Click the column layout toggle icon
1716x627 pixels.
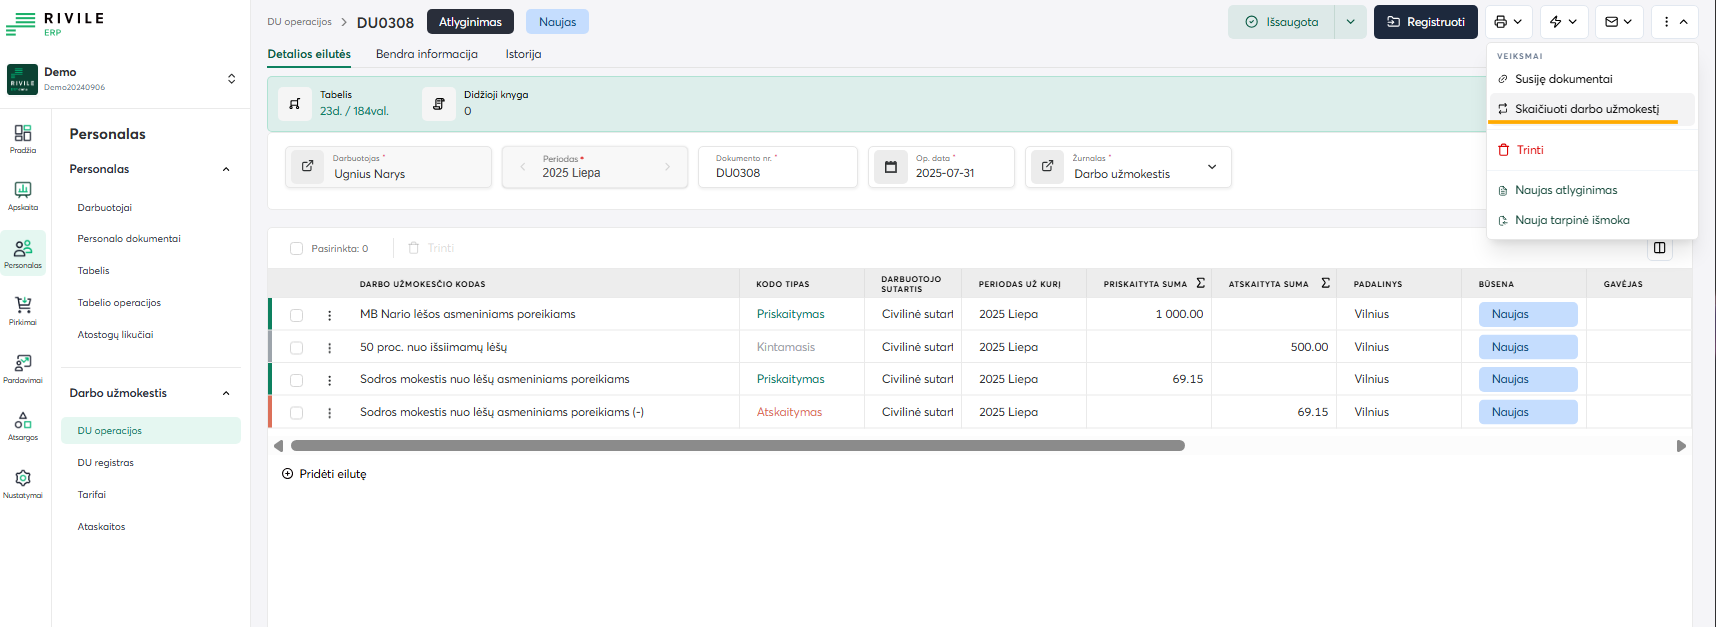1659,248
